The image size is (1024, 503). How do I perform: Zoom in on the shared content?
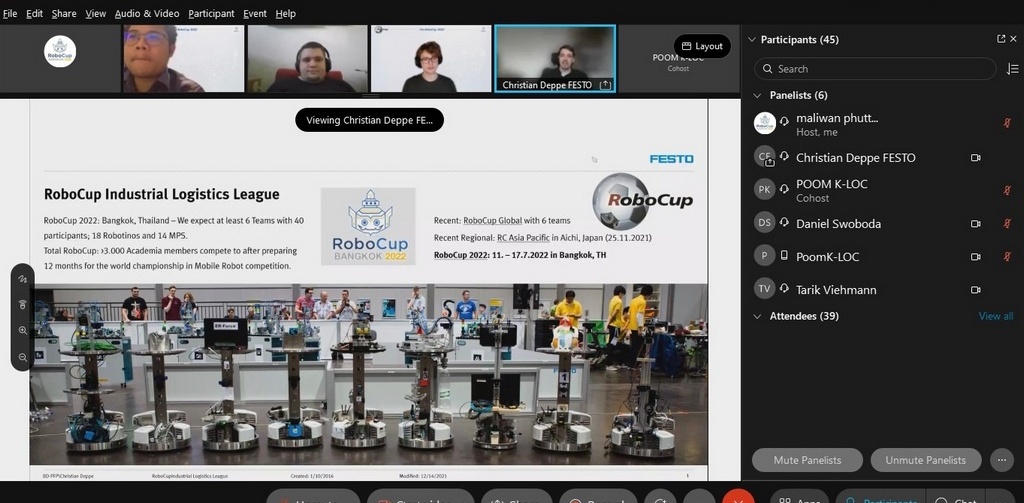(x=23, y=331)
